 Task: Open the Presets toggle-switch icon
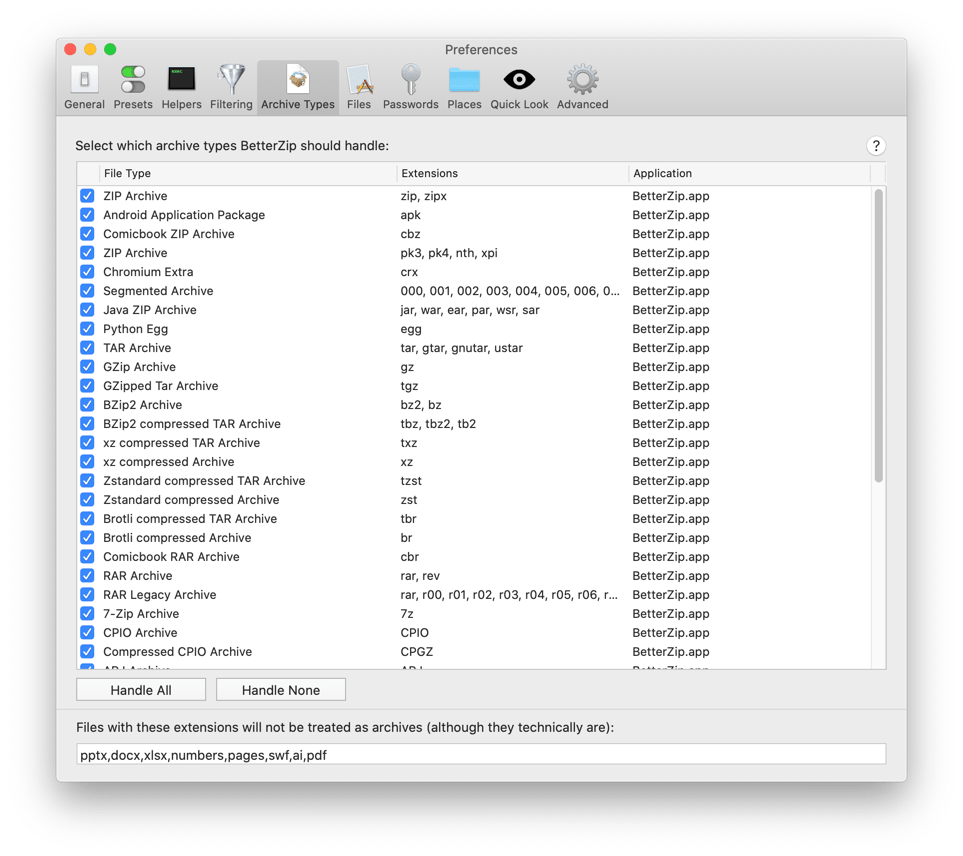click(133, 80)
